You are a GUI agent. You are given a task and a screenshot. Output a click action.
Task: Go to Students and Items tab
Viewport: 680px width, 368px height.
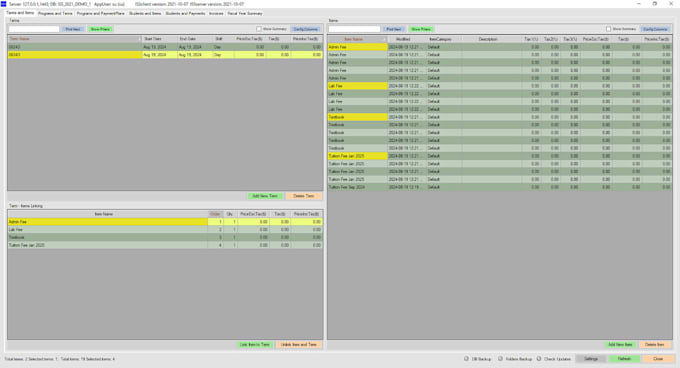tap(145, 13)
